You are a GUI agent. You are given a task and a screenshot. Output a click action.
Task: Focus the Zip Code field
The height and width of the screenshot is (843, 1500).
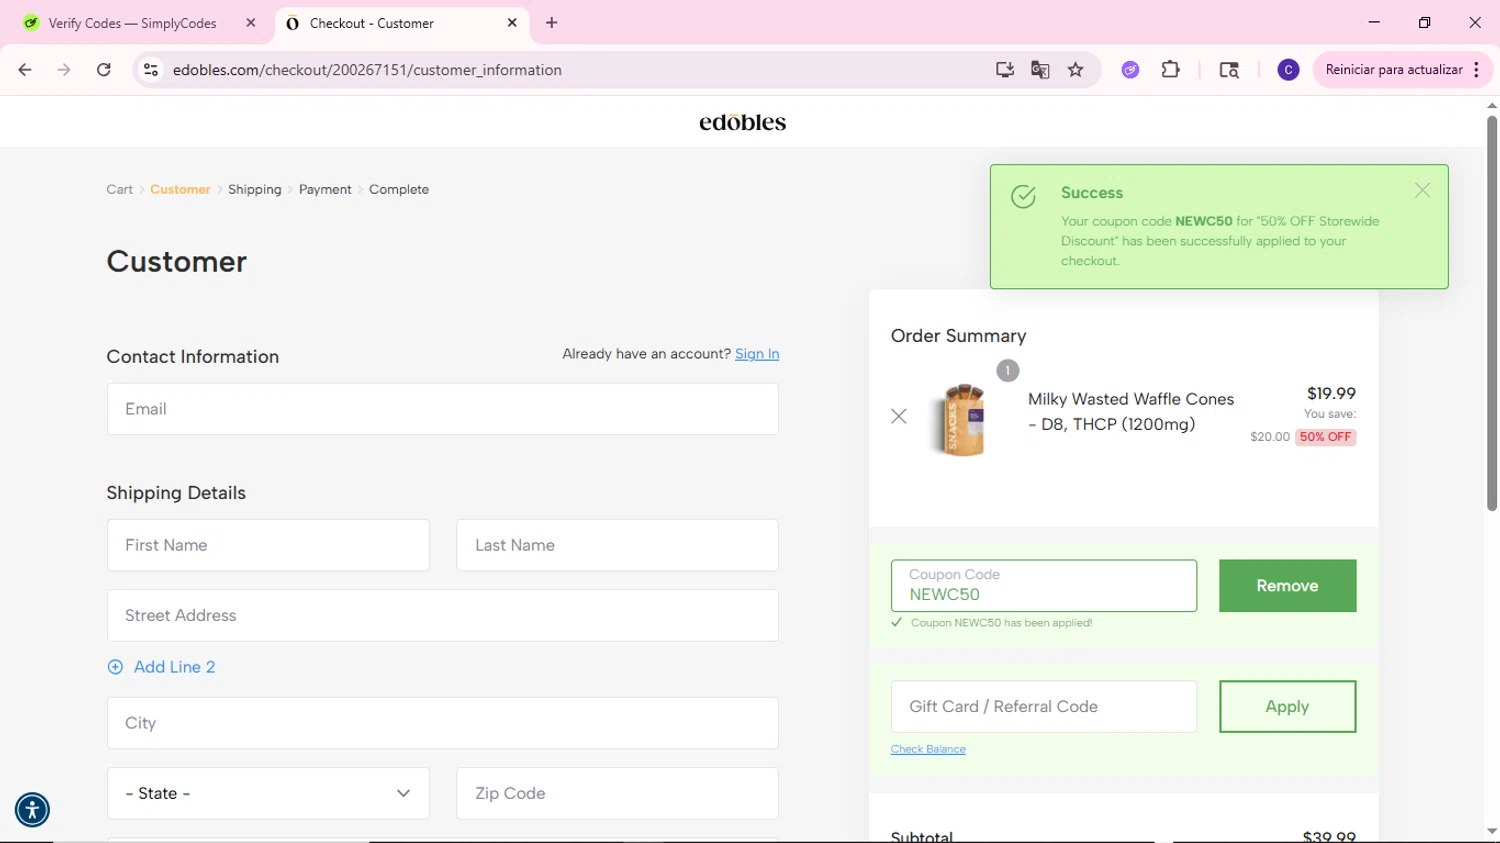617,793
